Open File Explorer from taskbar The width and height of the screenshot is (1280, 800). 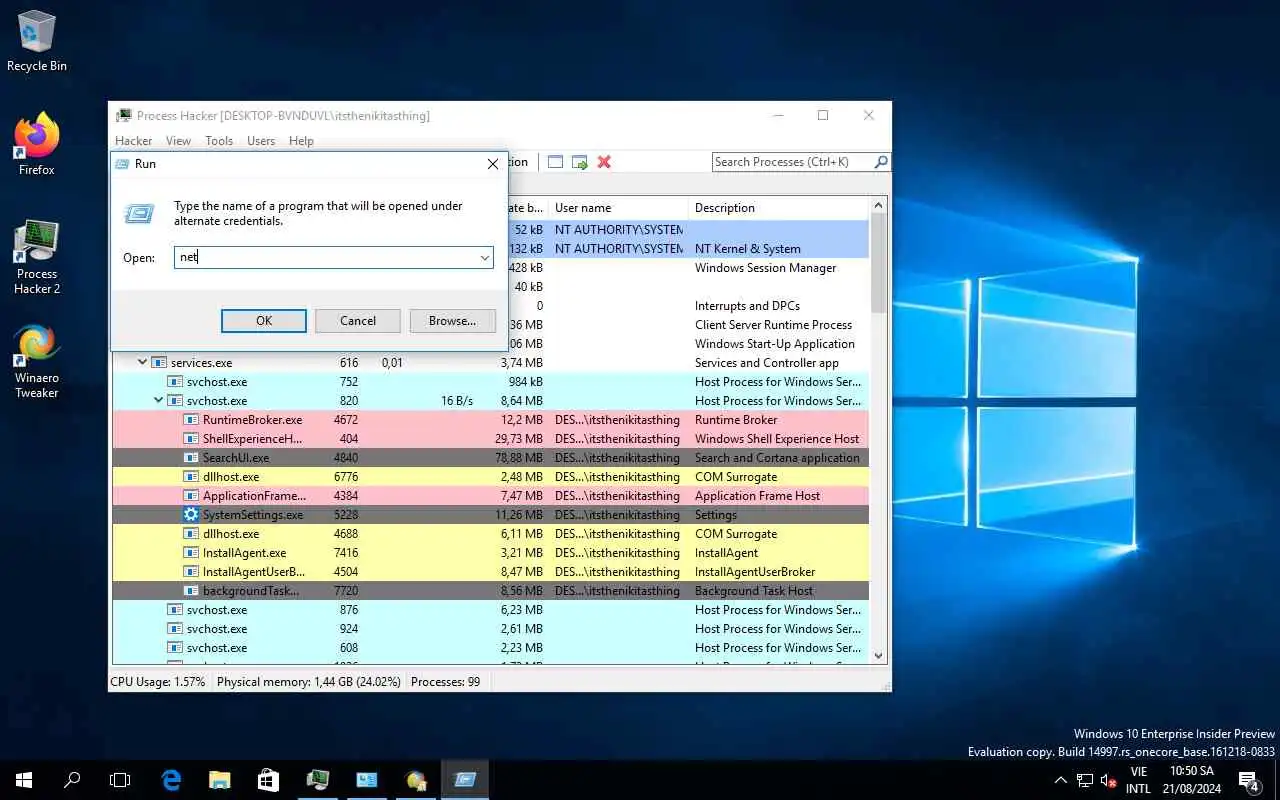coord(220,780)
